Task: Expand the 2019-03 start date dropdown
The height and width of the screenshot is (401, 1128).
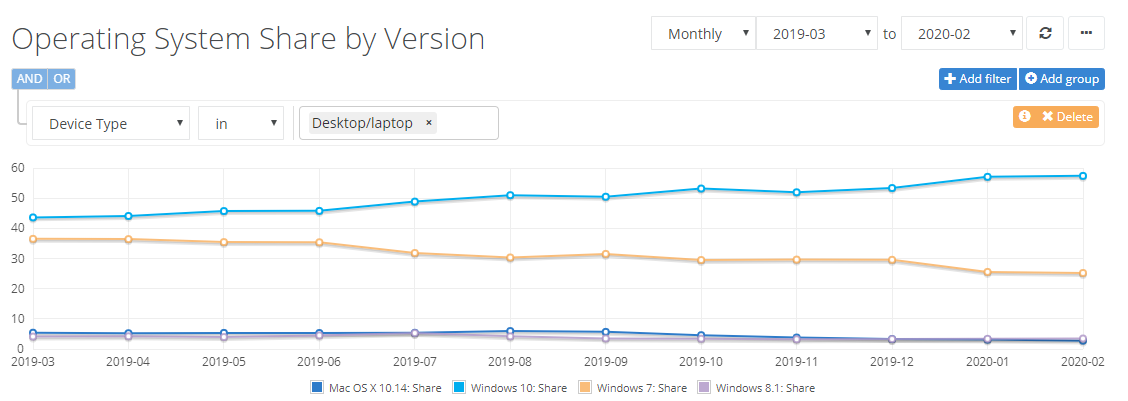Action: point(817,33)
